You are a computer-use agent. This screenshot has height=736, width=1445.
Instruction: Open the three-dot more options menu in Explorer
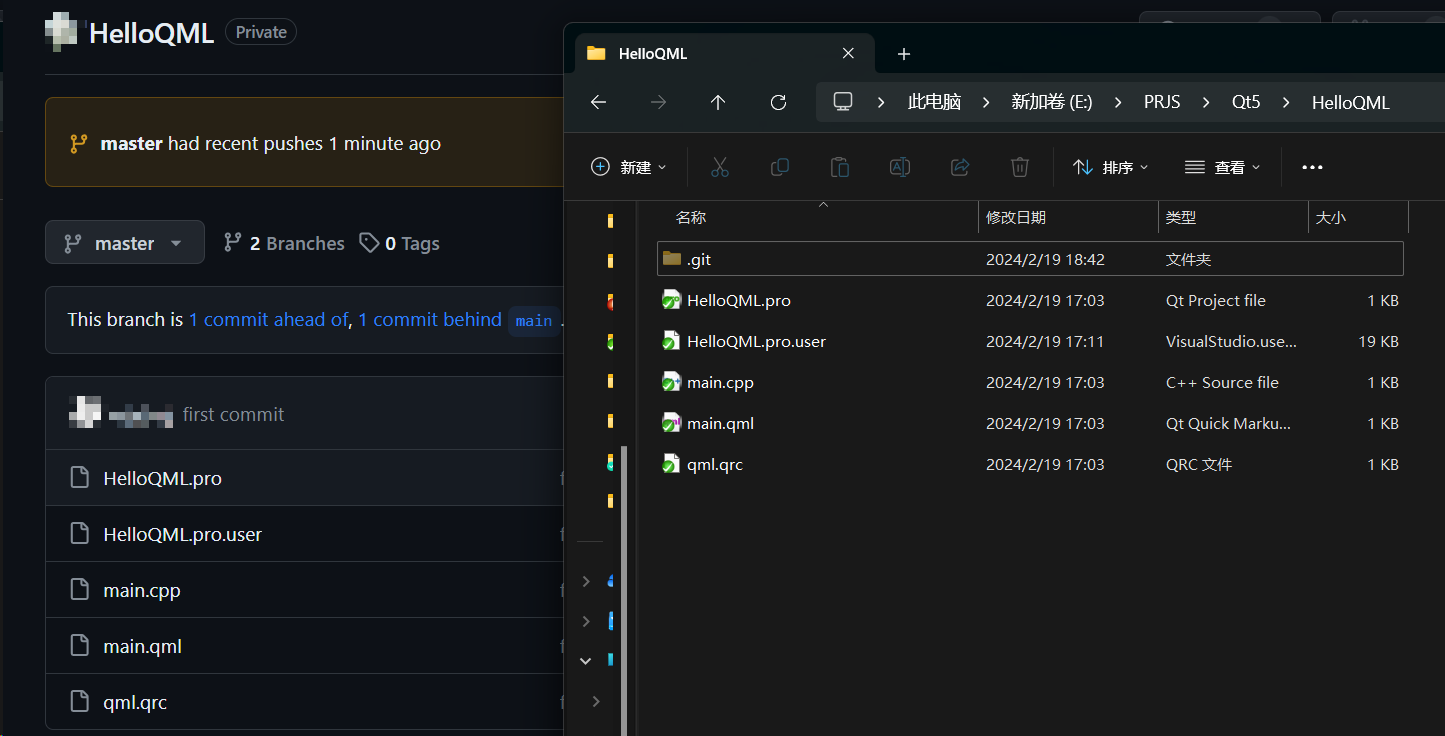coord(1312,167)
